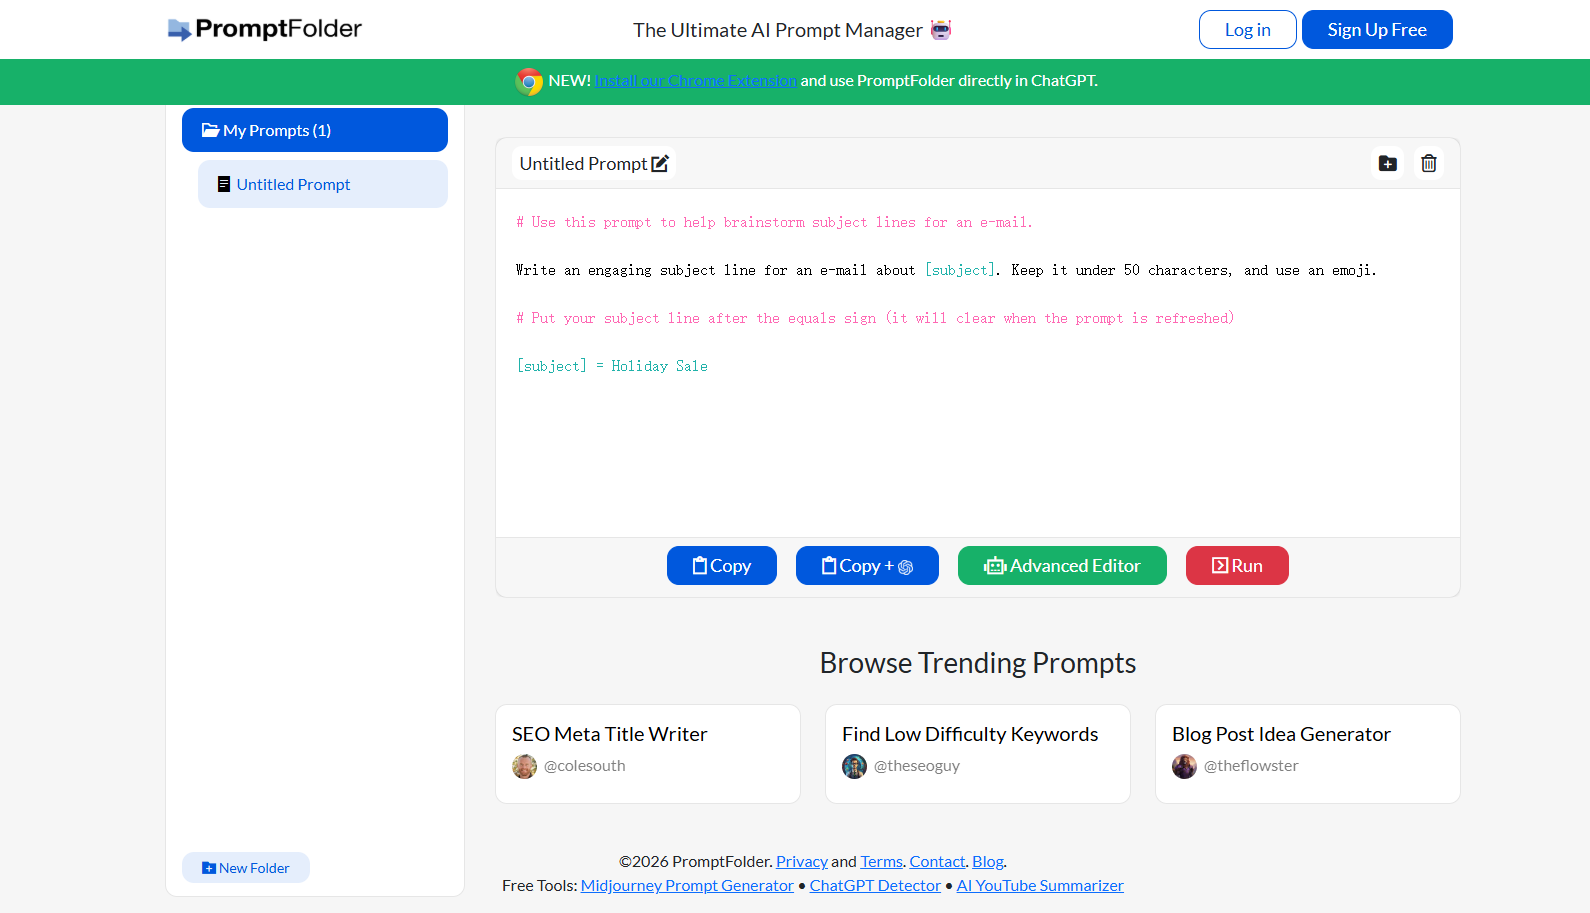
Task: Click the Untitled Prompt title text
Action: point(583,163)
